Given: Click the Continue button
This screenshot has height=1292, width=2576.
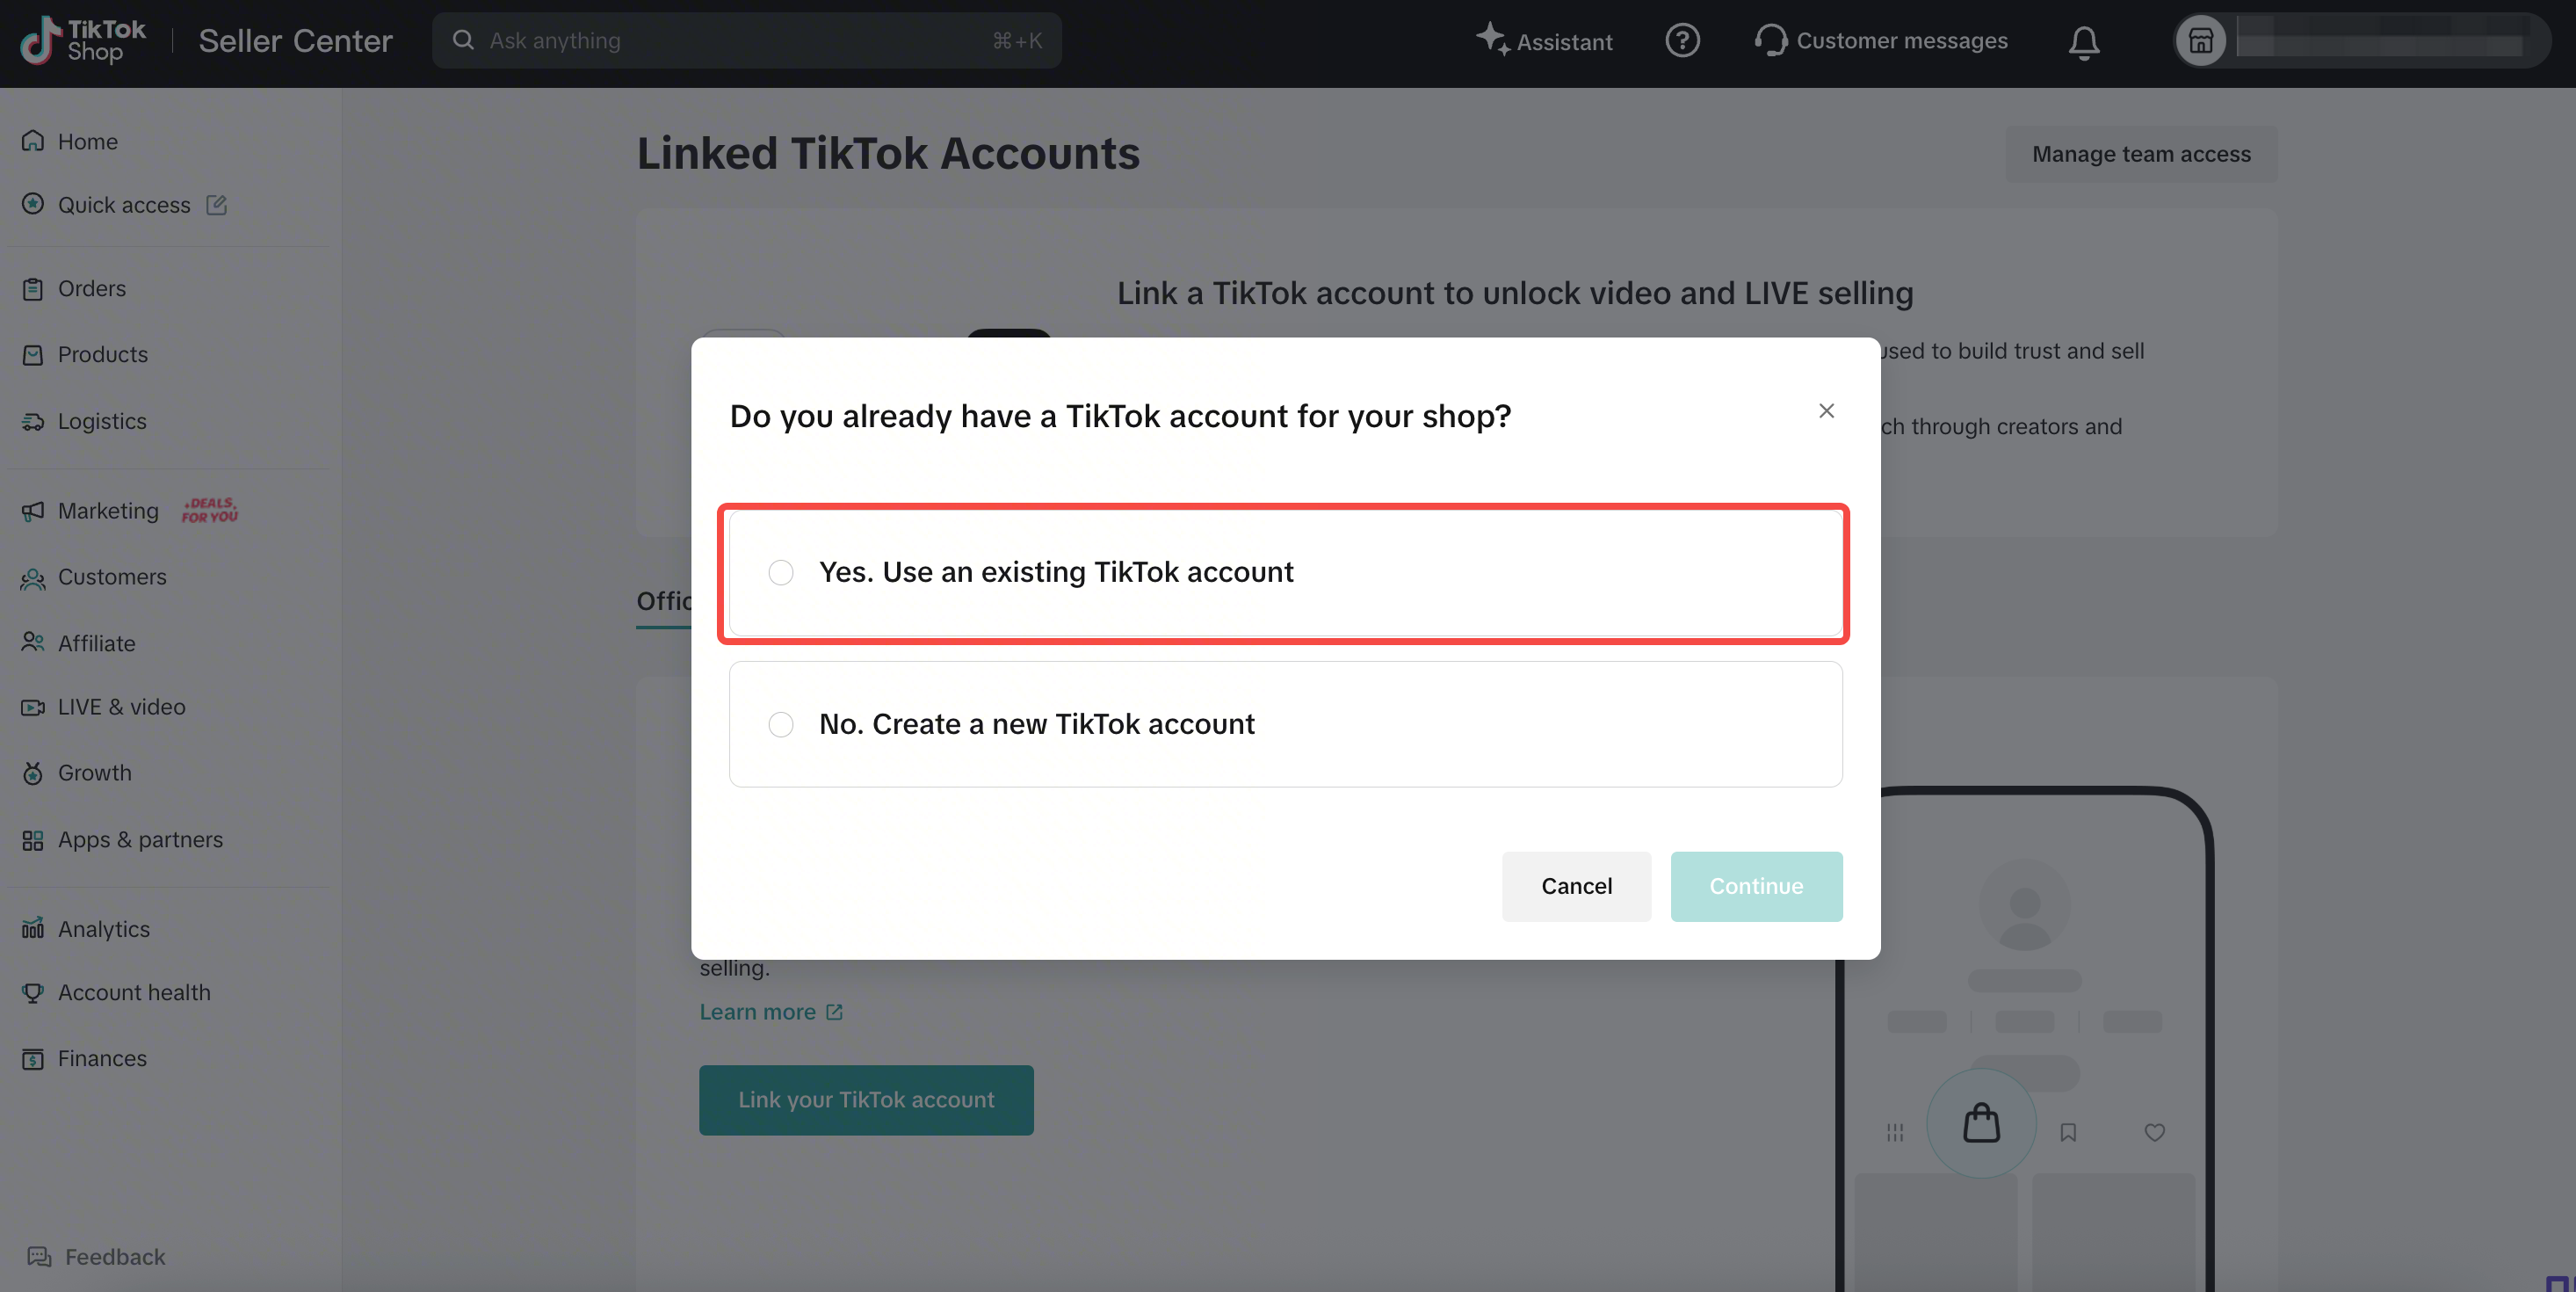Looking at the screenshot, I should [x=1756, y=886].
